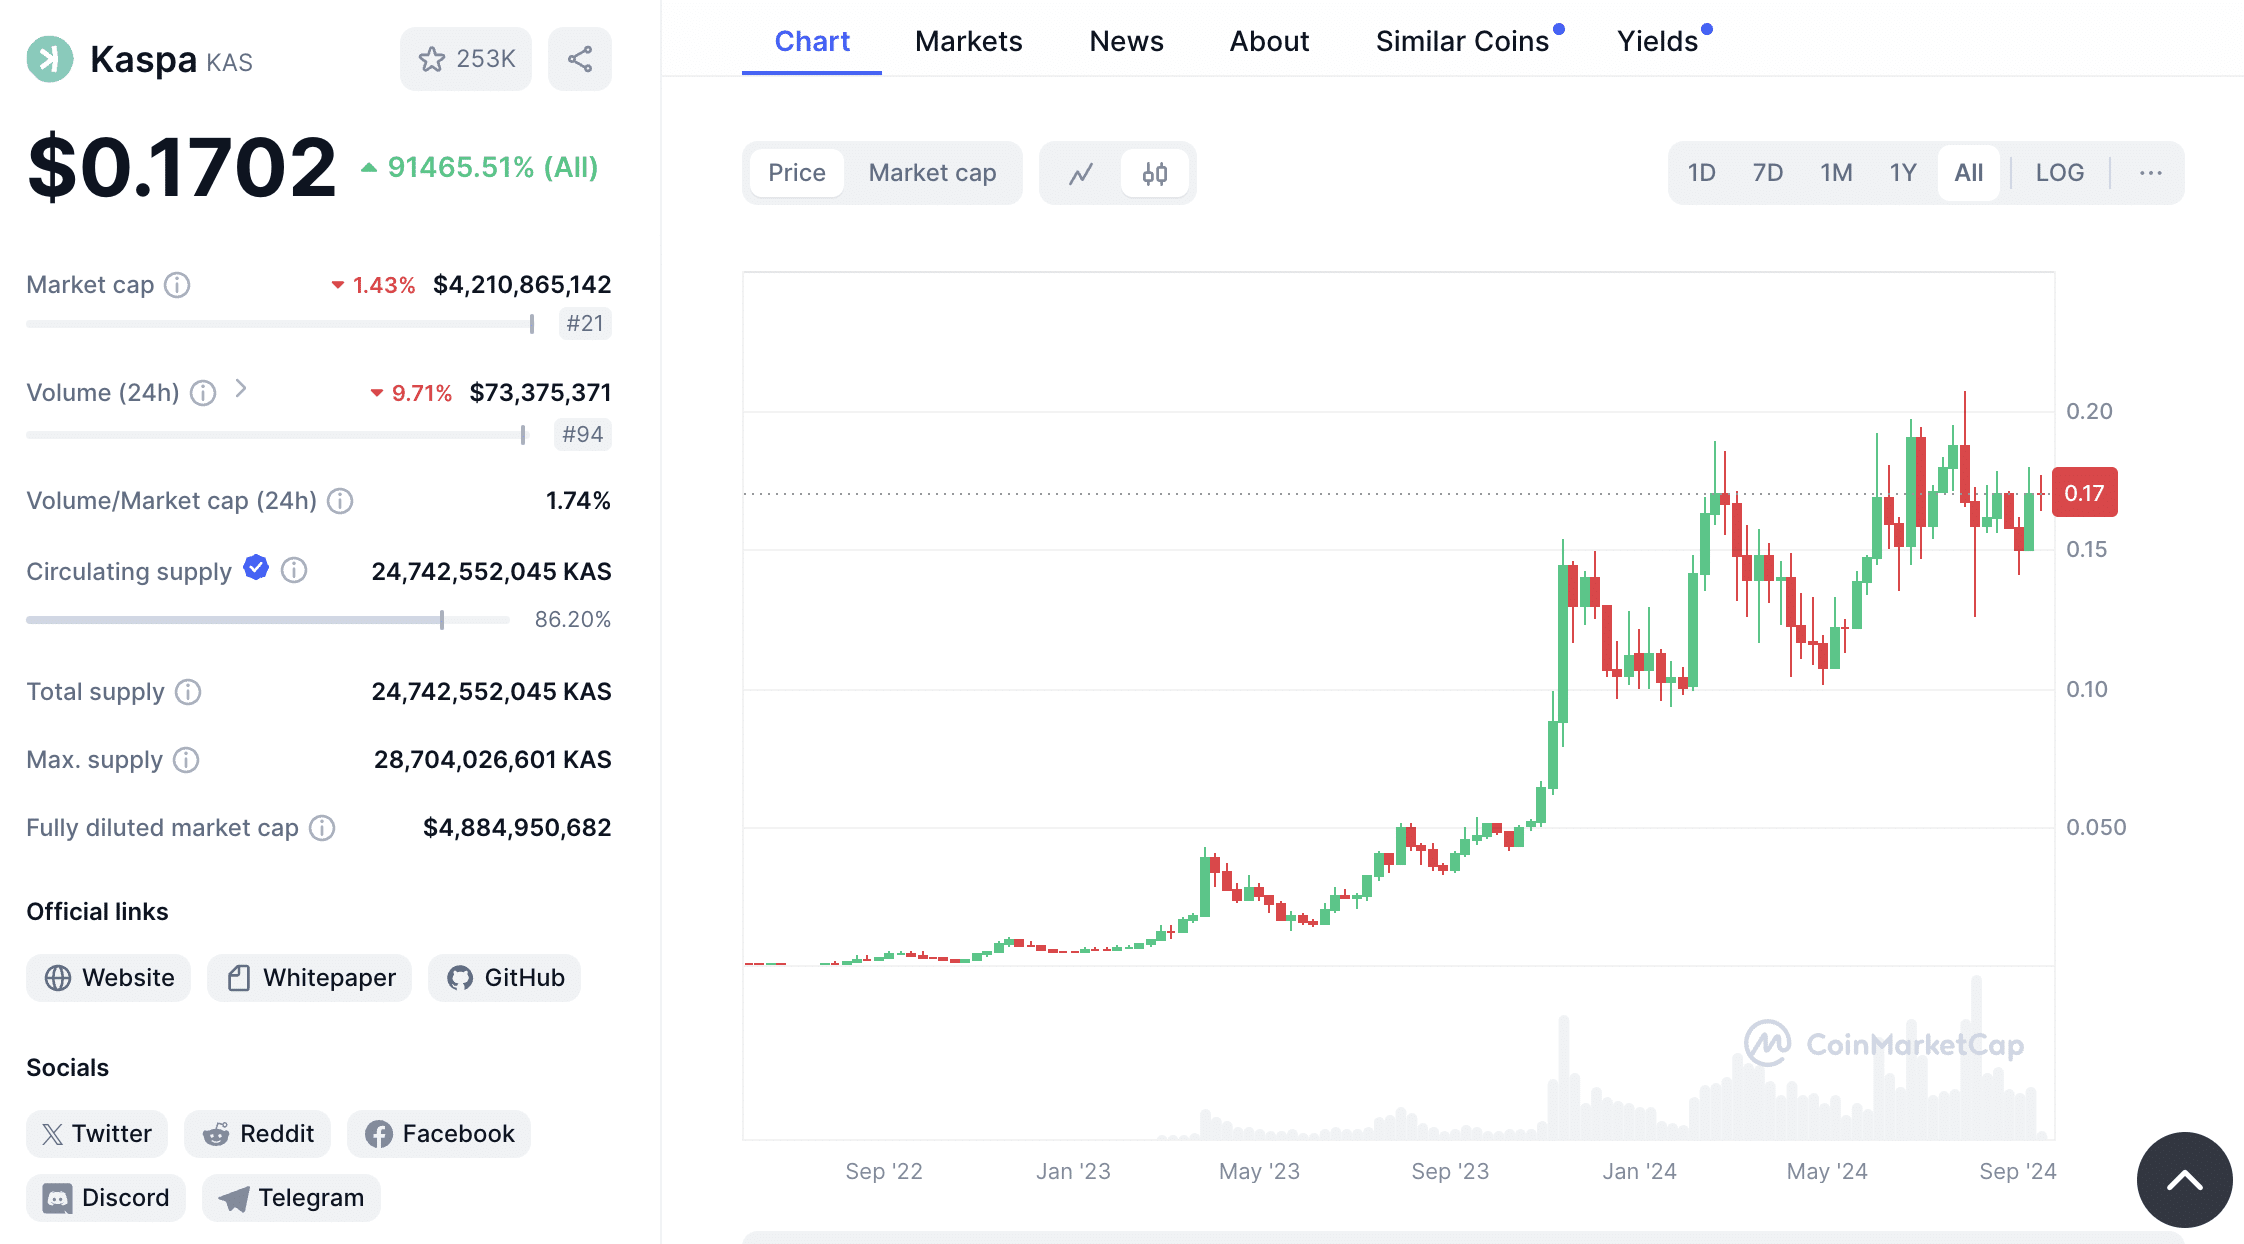2244x1244 pixels.
Task: Select the 1Y time range
Action: coord(1903,173)
